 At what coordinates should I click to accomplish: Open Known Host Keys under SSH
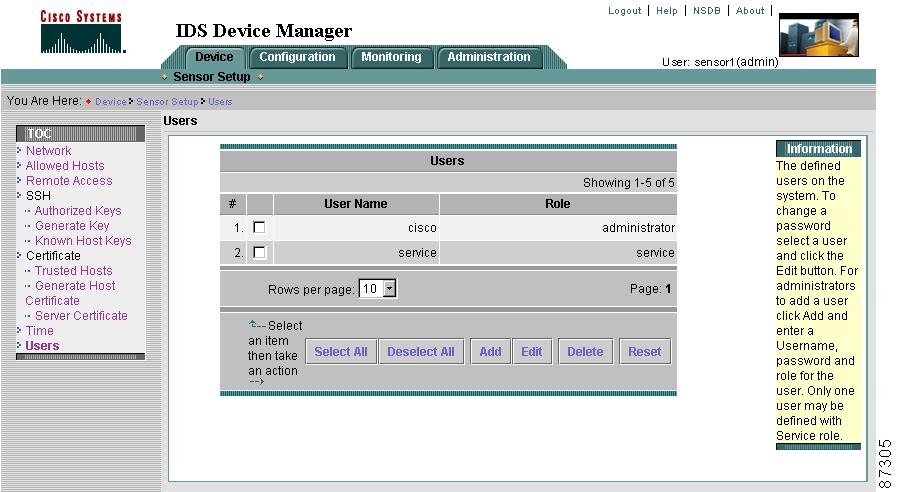[83, 240]
